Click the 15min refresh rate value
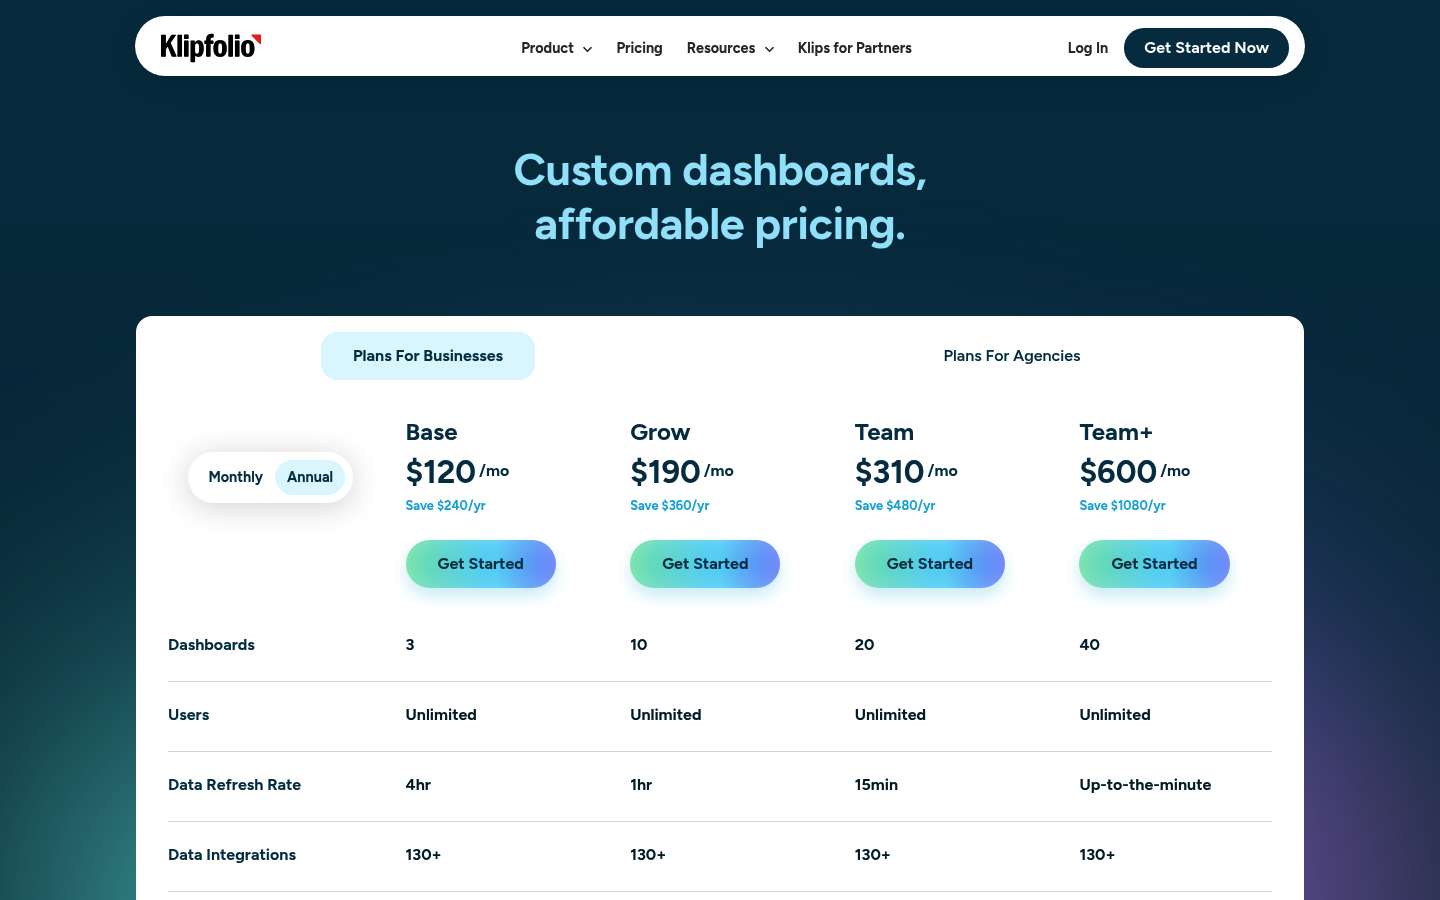This screenshot has height=900, width=1440. click(876, 785)
